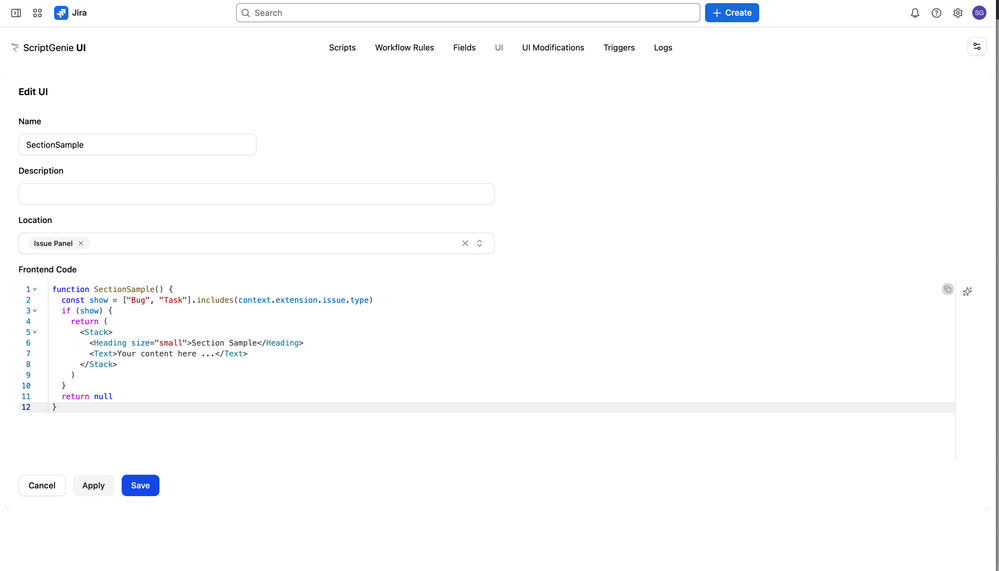Screen dimensions: 999x571
Task: Click the Issue Panel tag label
Action: (x=53, y=243)
